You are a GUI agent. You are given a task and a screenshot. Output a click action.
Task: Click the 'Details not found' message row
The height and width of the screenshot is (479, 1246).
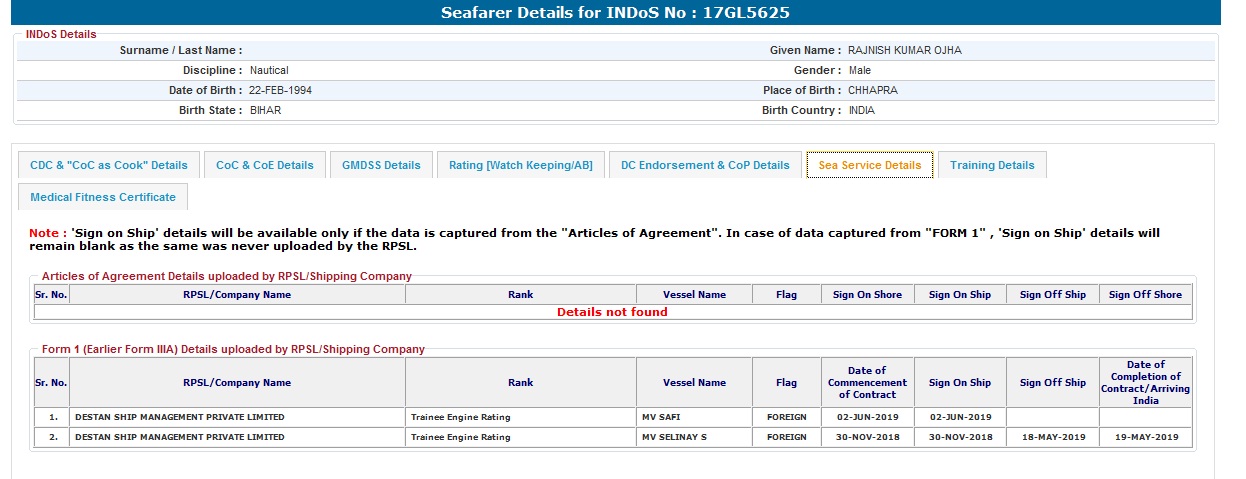coord(612,312)
